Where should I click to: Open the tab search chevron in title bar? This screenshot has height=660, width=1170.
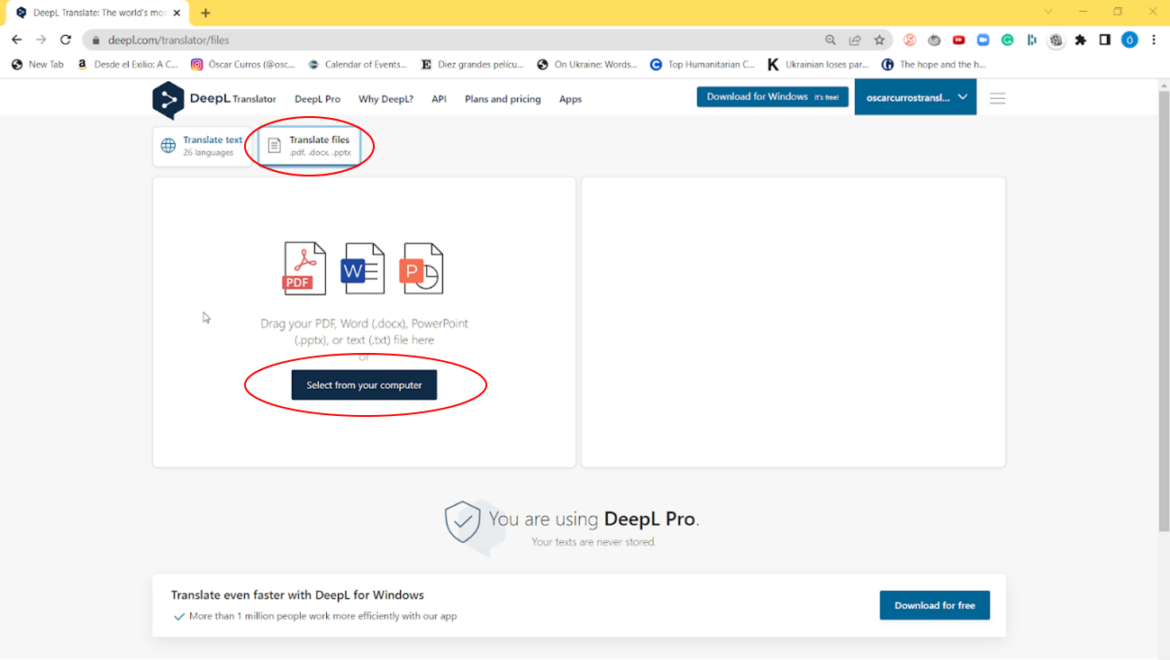1048,12
